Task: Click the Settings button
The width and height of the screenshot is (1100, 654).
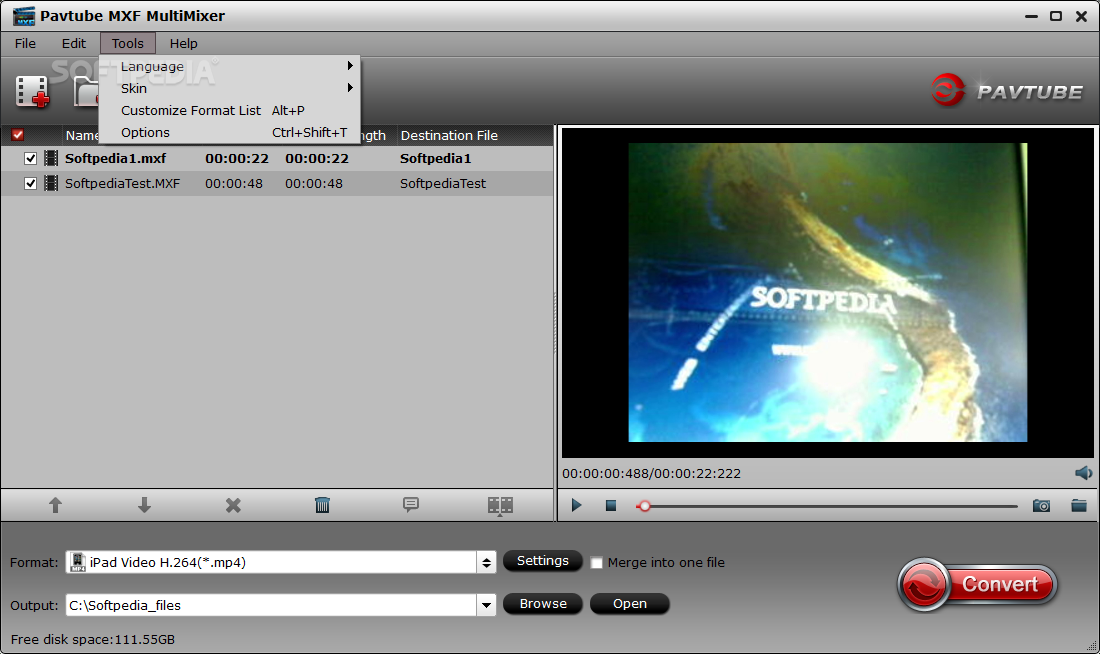Action: tap(543, 561)
